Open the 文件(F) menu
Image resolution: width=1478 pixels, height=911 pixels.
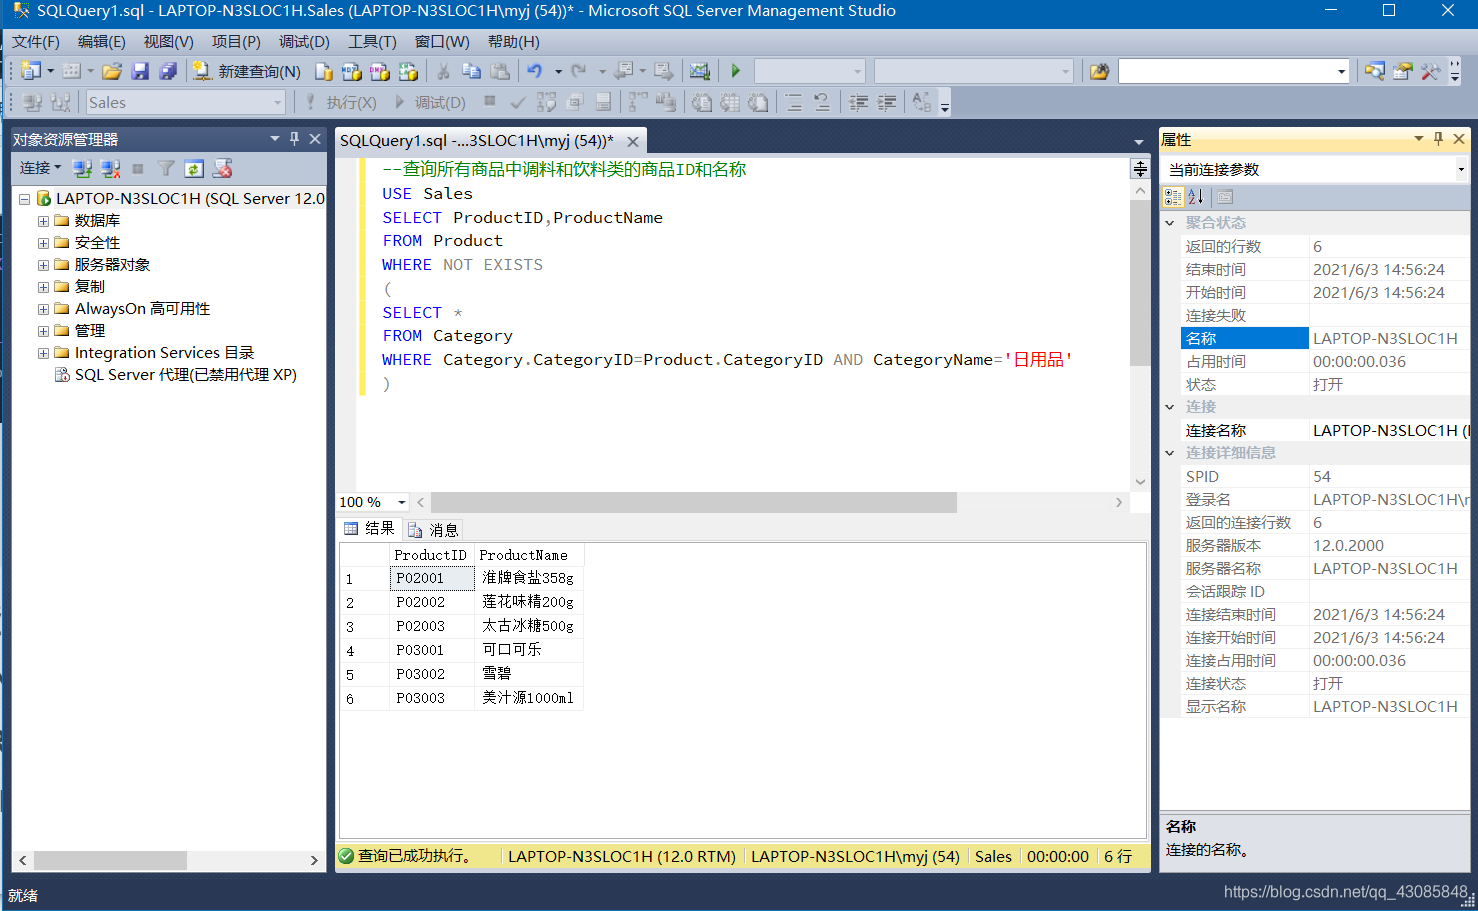(x=36, y=41)
